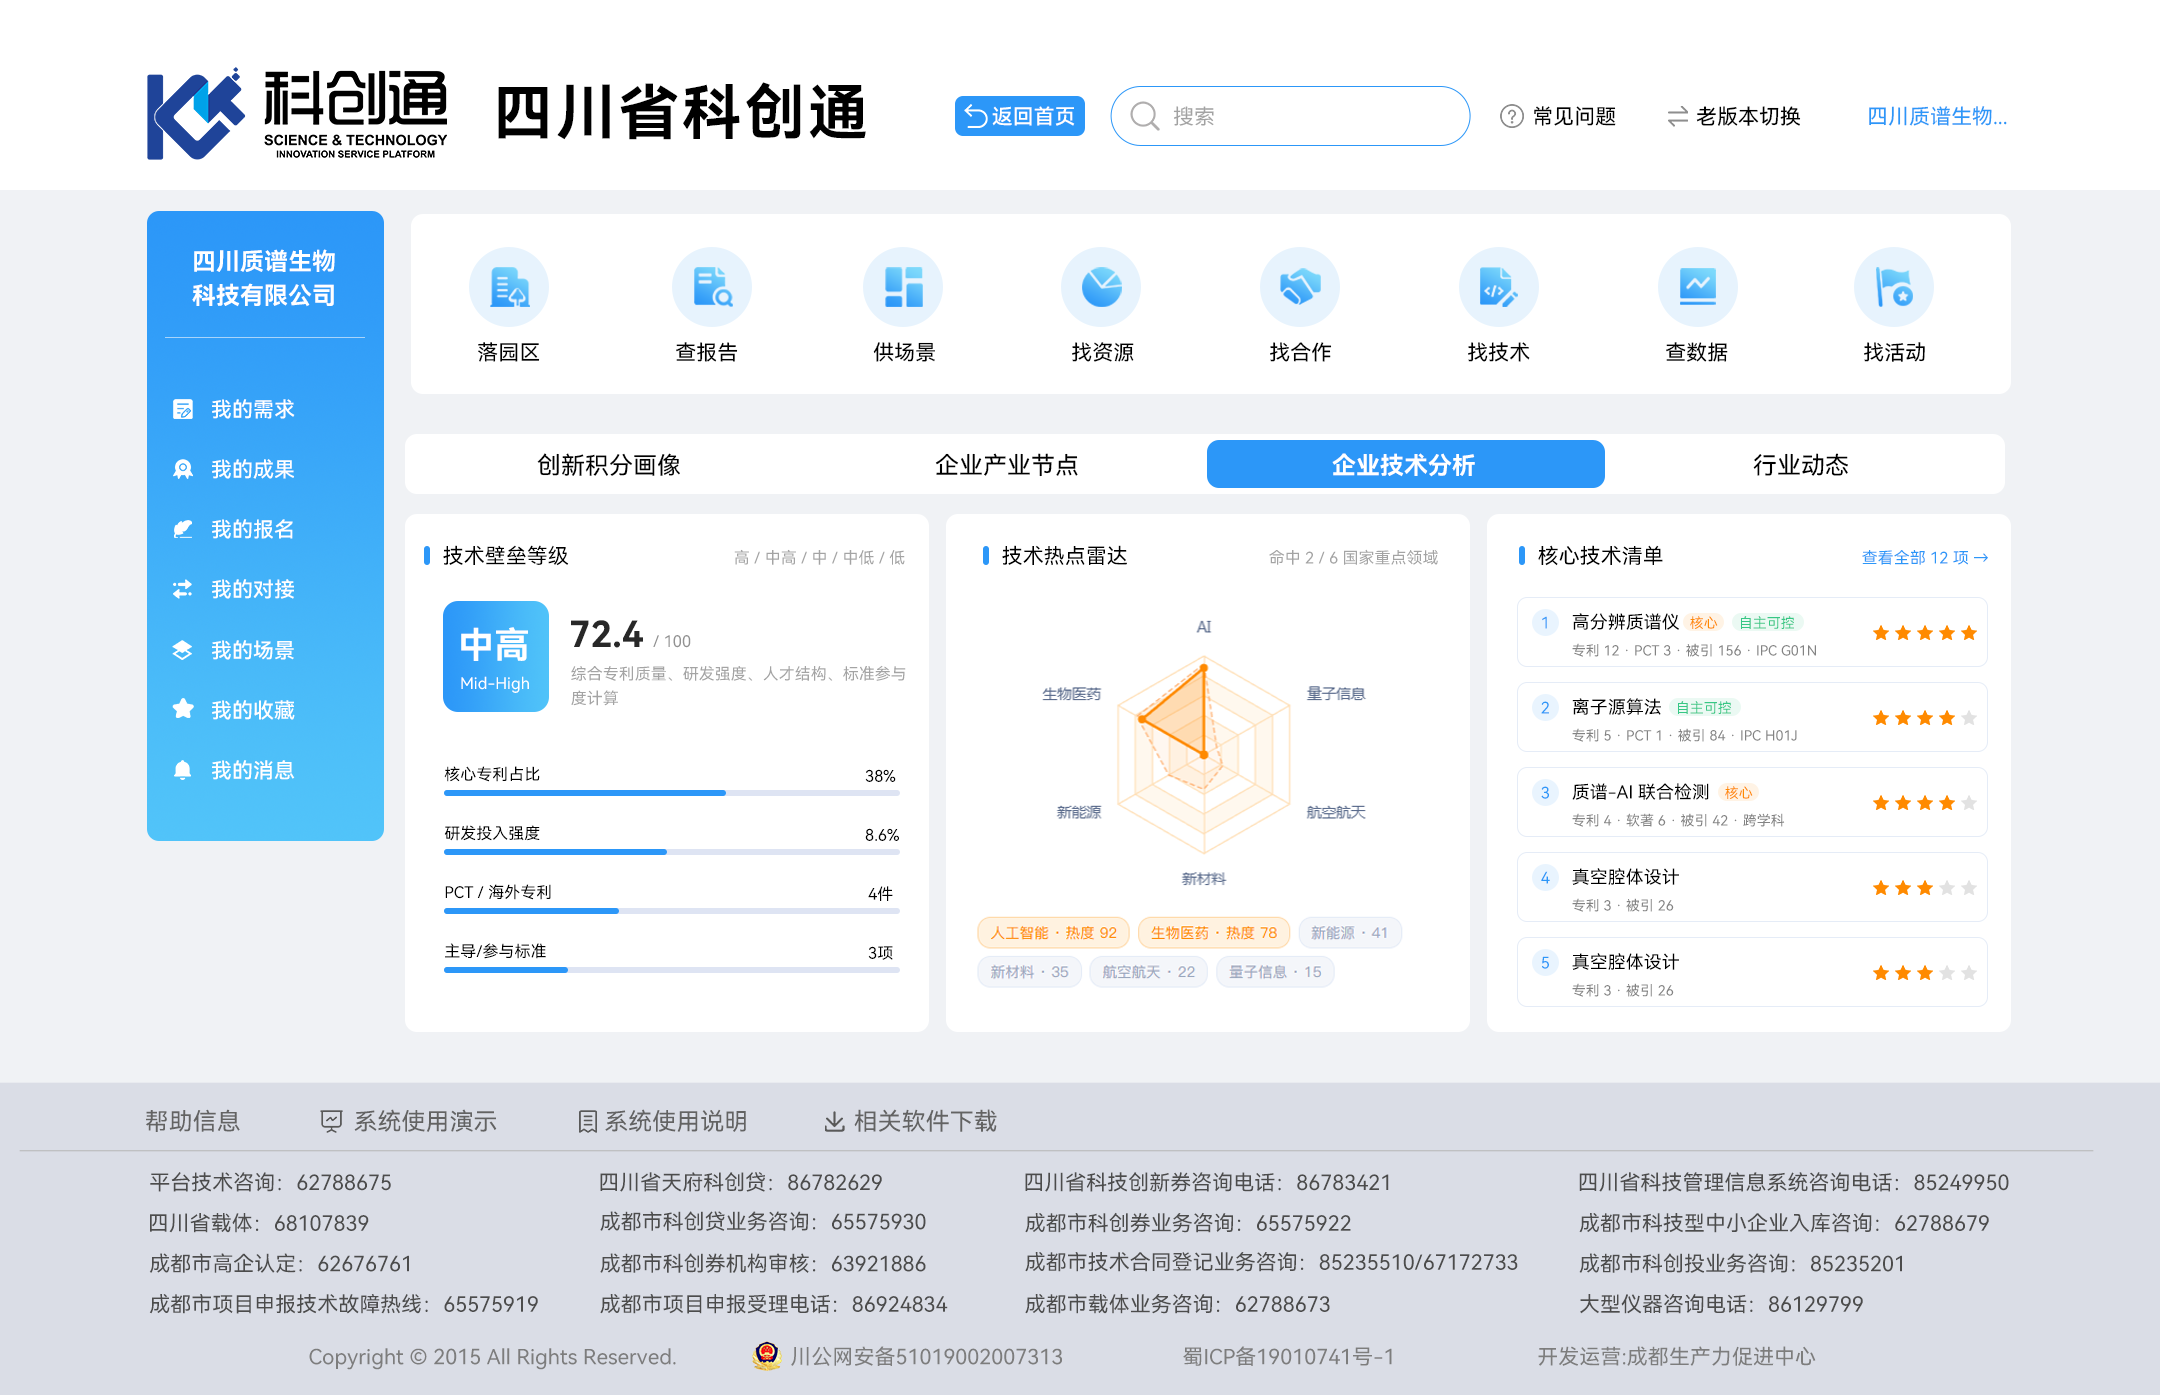
Task: Click the 搜索 input field
Action: click(x=1290, y=116)
